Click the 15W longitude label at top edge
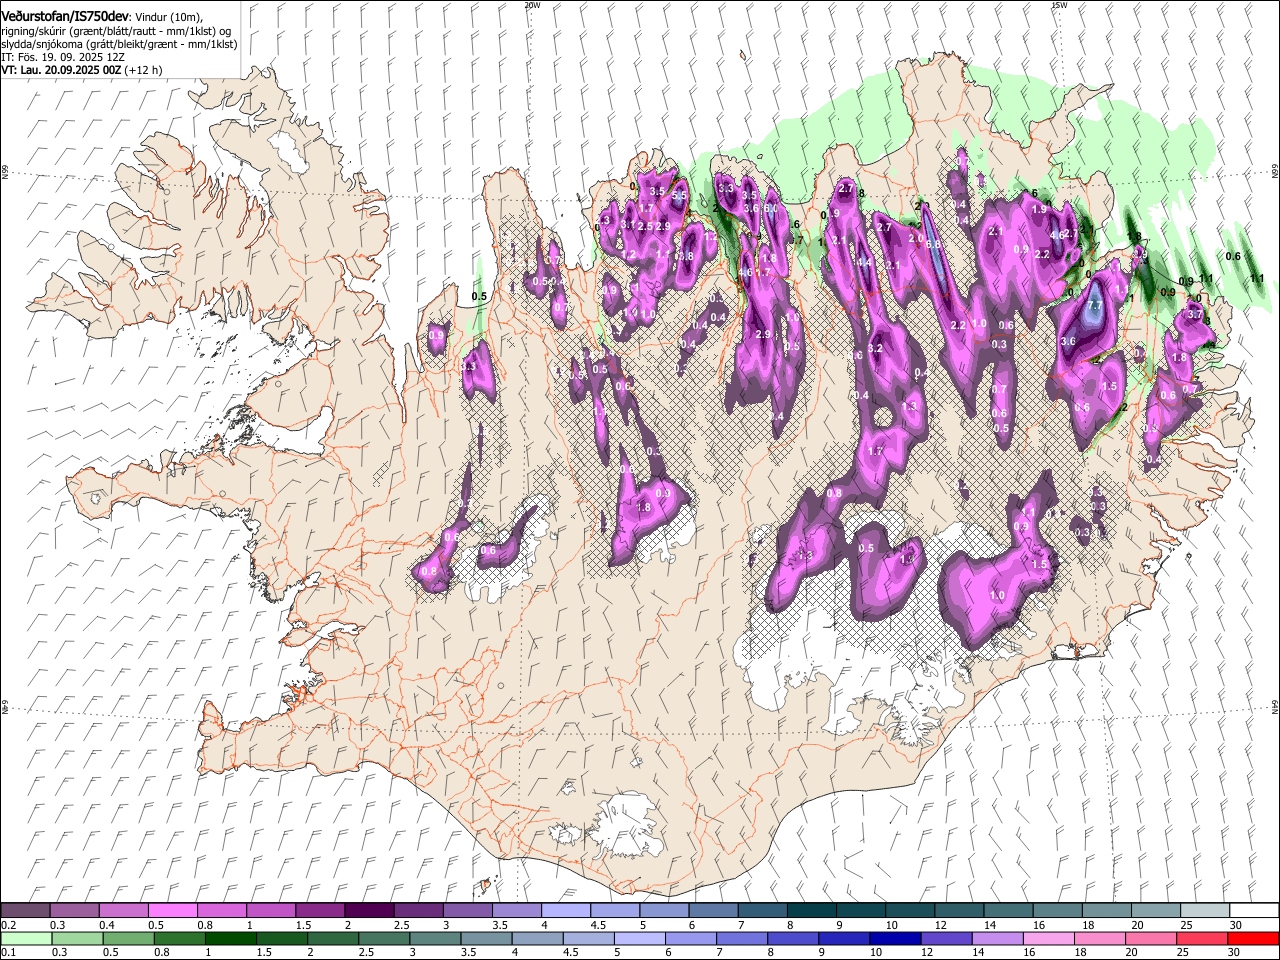 1059,5
